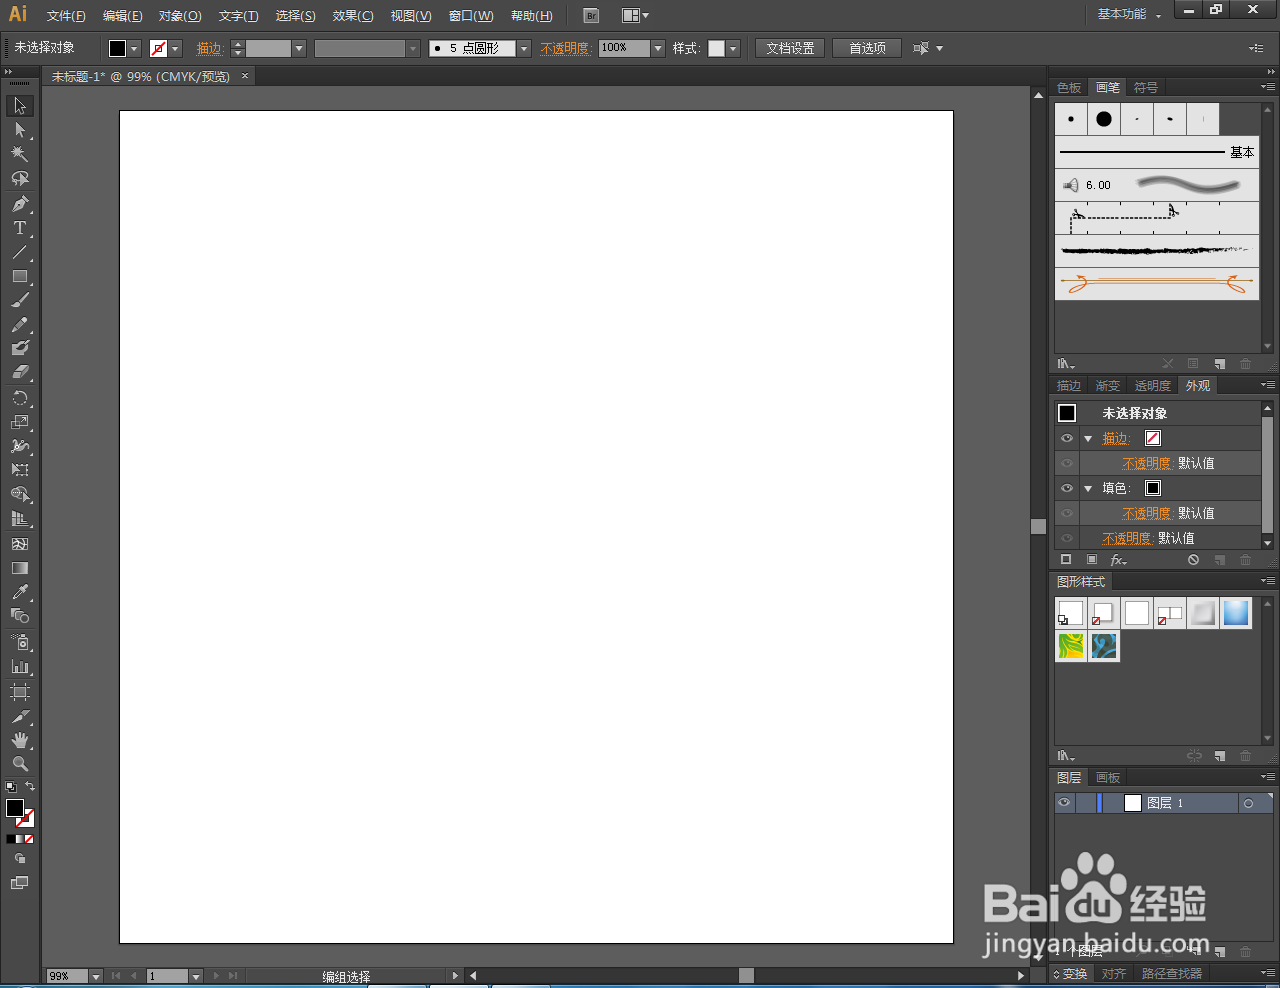The height and width of the screenshot is (988, 1280).
Task: Toggle visibility of 图层 1 layer
Action: tap(1064, 803)
